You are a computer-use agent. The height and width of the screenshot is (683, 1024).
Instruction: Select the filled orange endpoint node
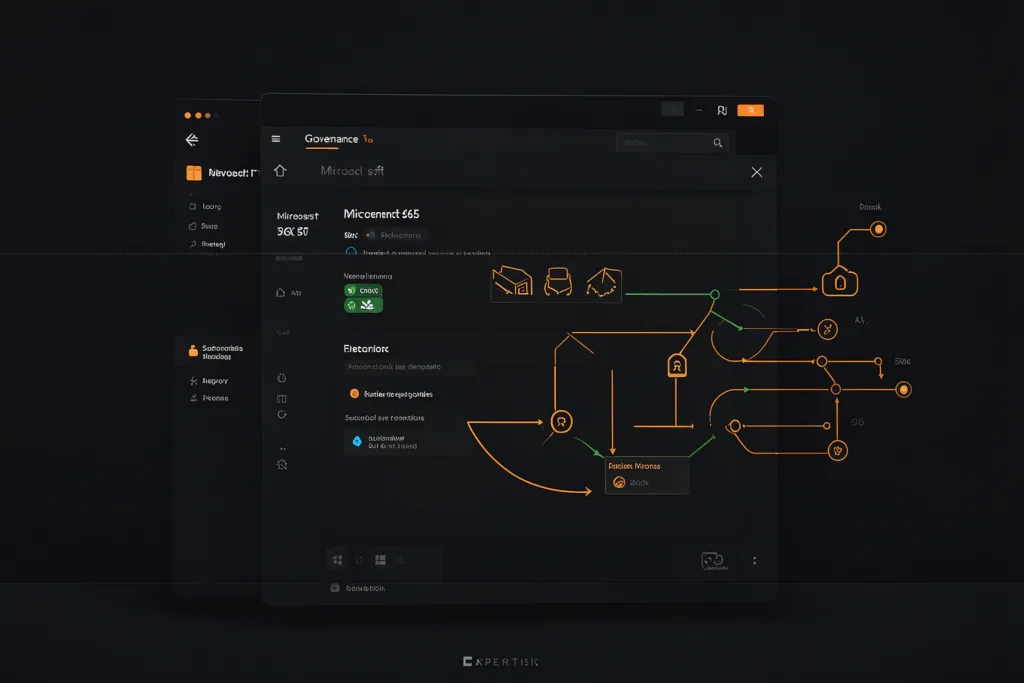(903, 390)
